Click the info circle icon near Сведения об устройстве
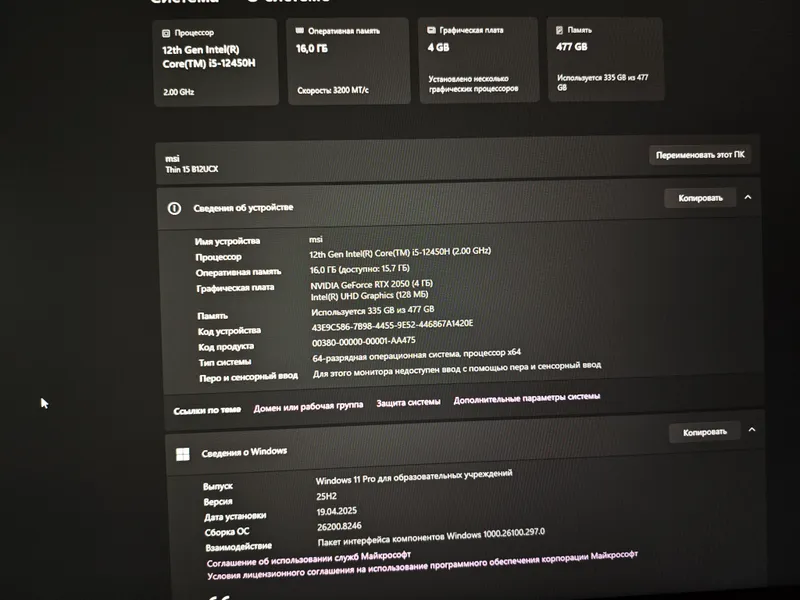Viewport: 800px width, 600px height. [174, 208]
